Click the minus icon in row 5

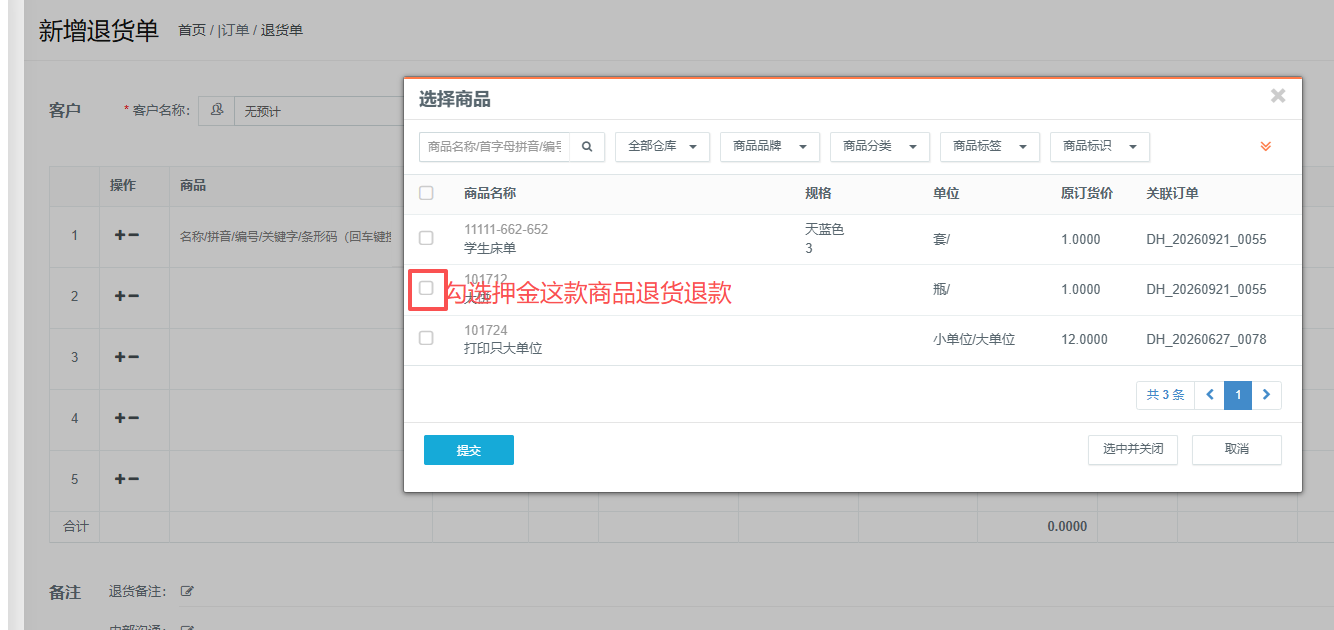pyautogui.click(x=133, y=479)
